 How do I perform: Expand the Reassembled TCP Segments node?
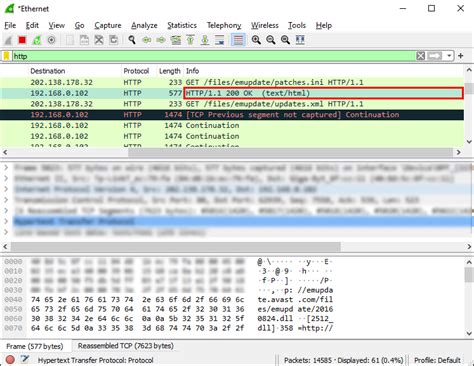(6, 211)
